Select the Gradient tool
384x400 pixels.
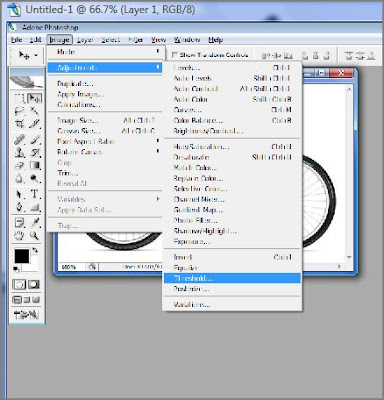tap(35, 166)
